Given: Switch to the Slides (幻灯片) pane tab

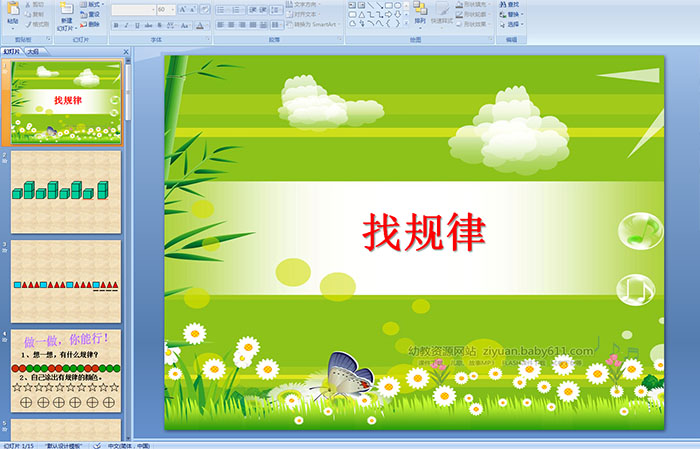Looking at the screenshot, I should pyautogui.click(x=12, y=52).
